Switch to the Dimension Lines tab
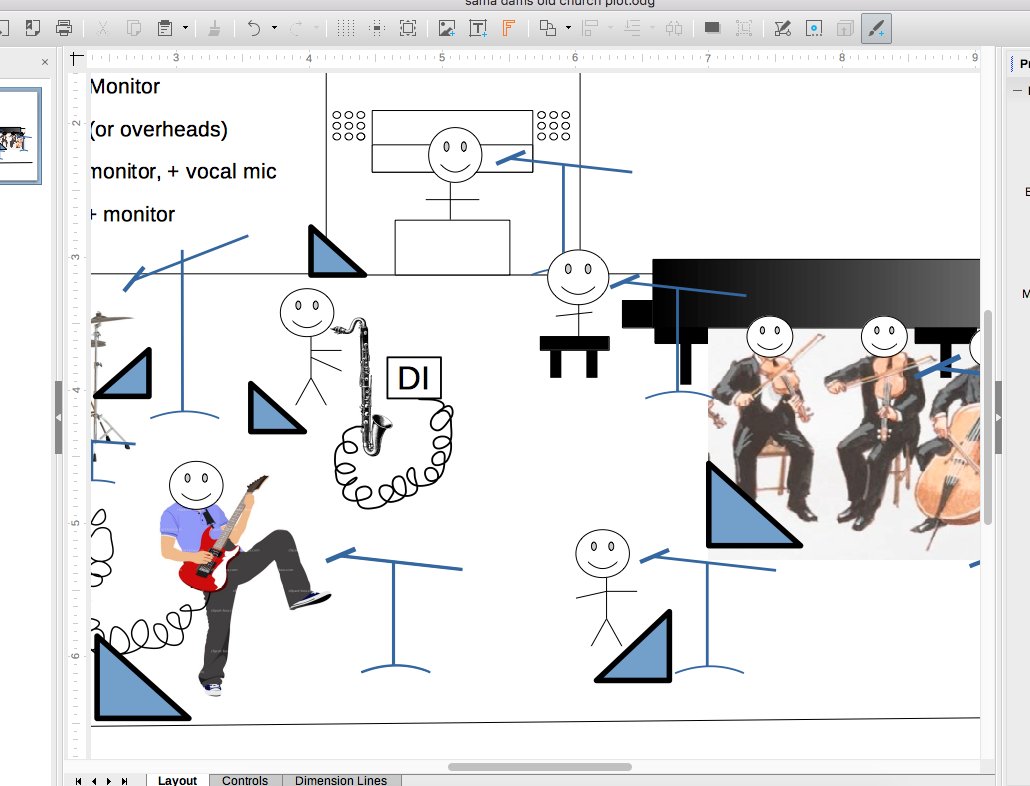Viewport: 1030px width, 786px height. click(x=341, y=780)
